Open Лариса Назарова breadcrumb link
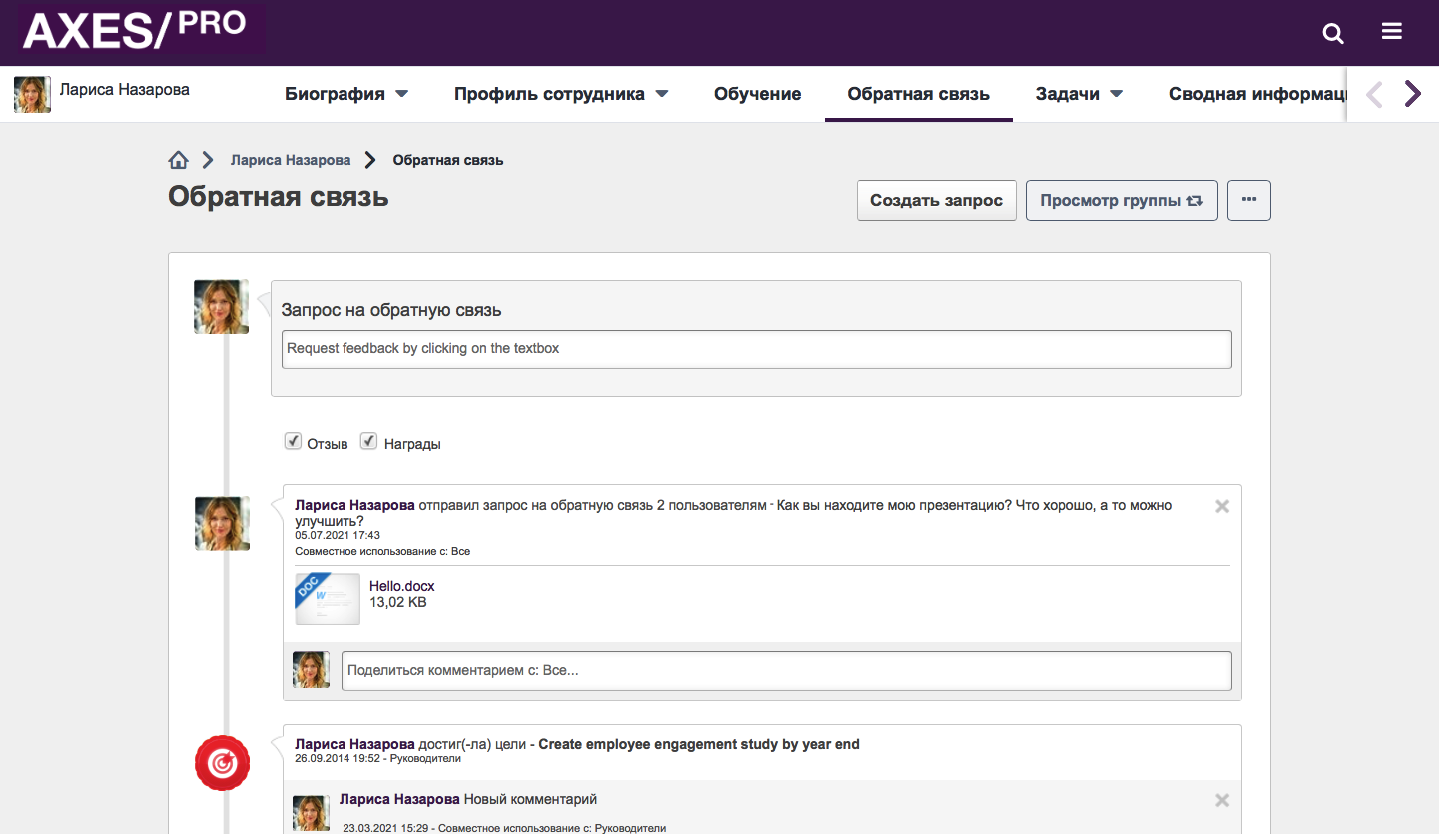The width and height of the screenshot is (1439, 834). pyautogui.click(x=291, y=160)
